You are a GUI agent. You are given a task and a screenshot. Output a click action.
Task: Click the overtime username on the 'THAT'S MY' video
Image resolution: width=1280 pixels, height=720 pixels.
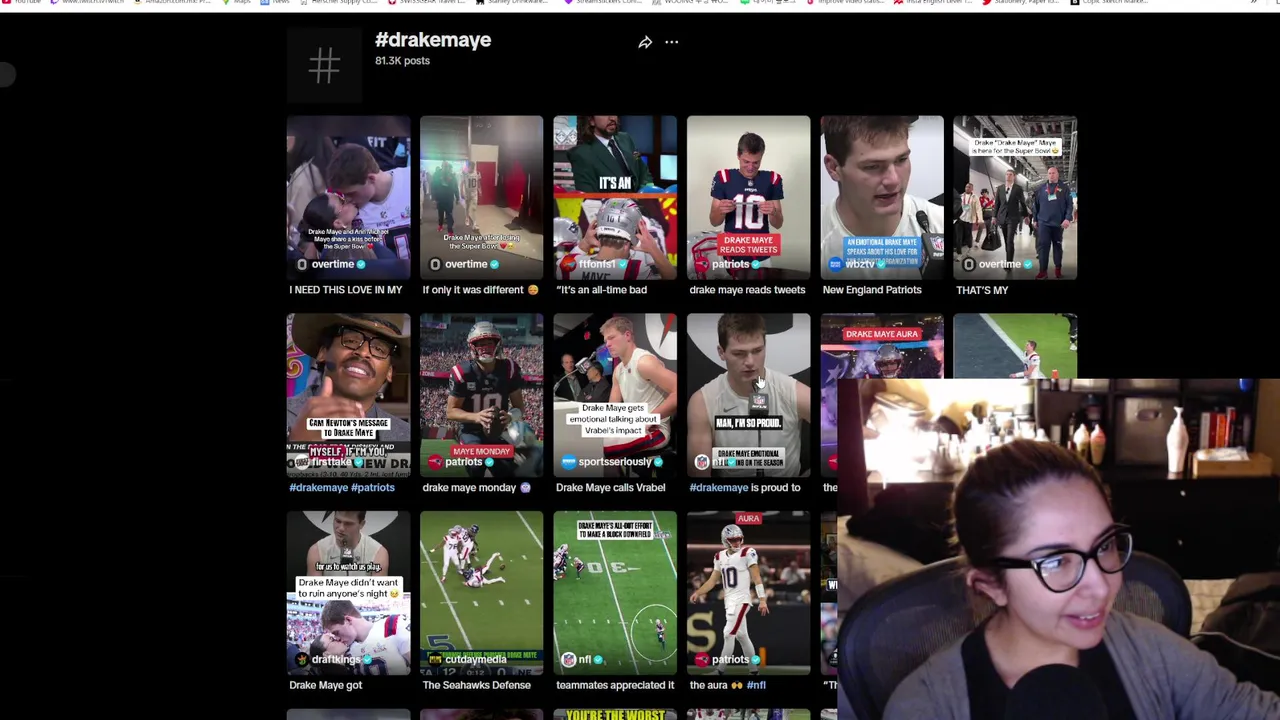pyautogui.click(x=999, y=264)
